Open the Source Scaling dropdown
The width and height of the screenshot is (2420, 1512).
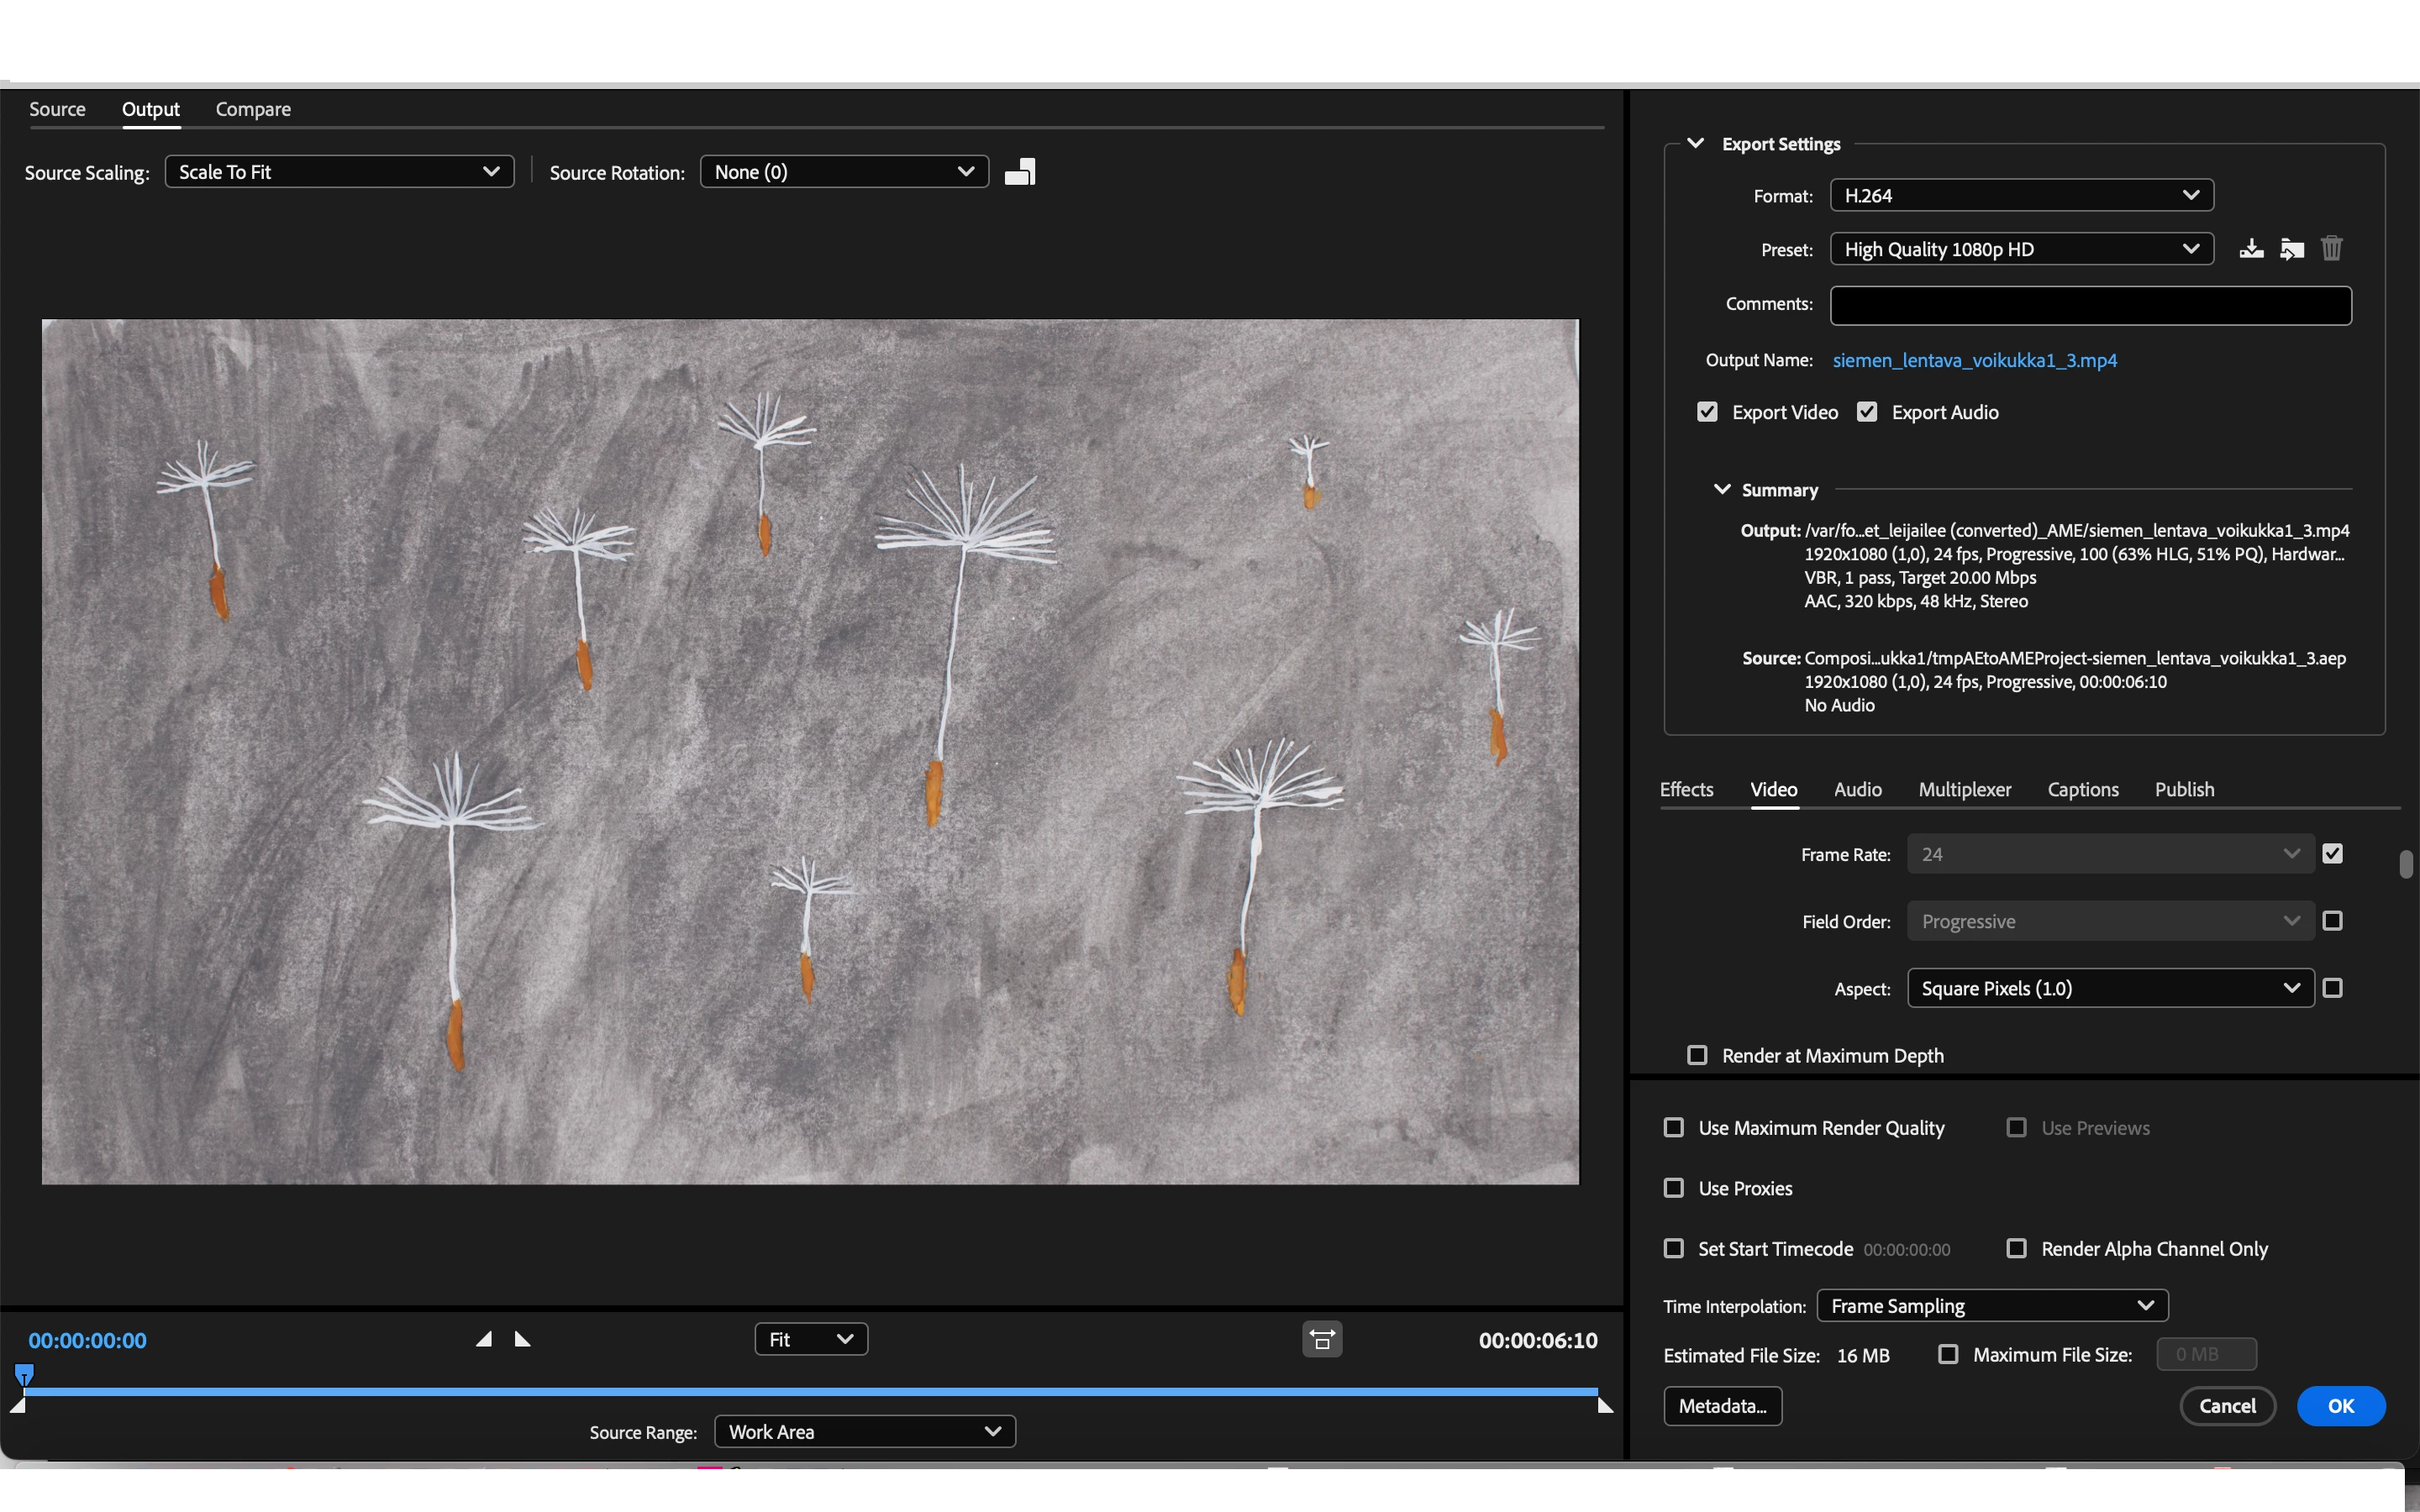point(339,172)
